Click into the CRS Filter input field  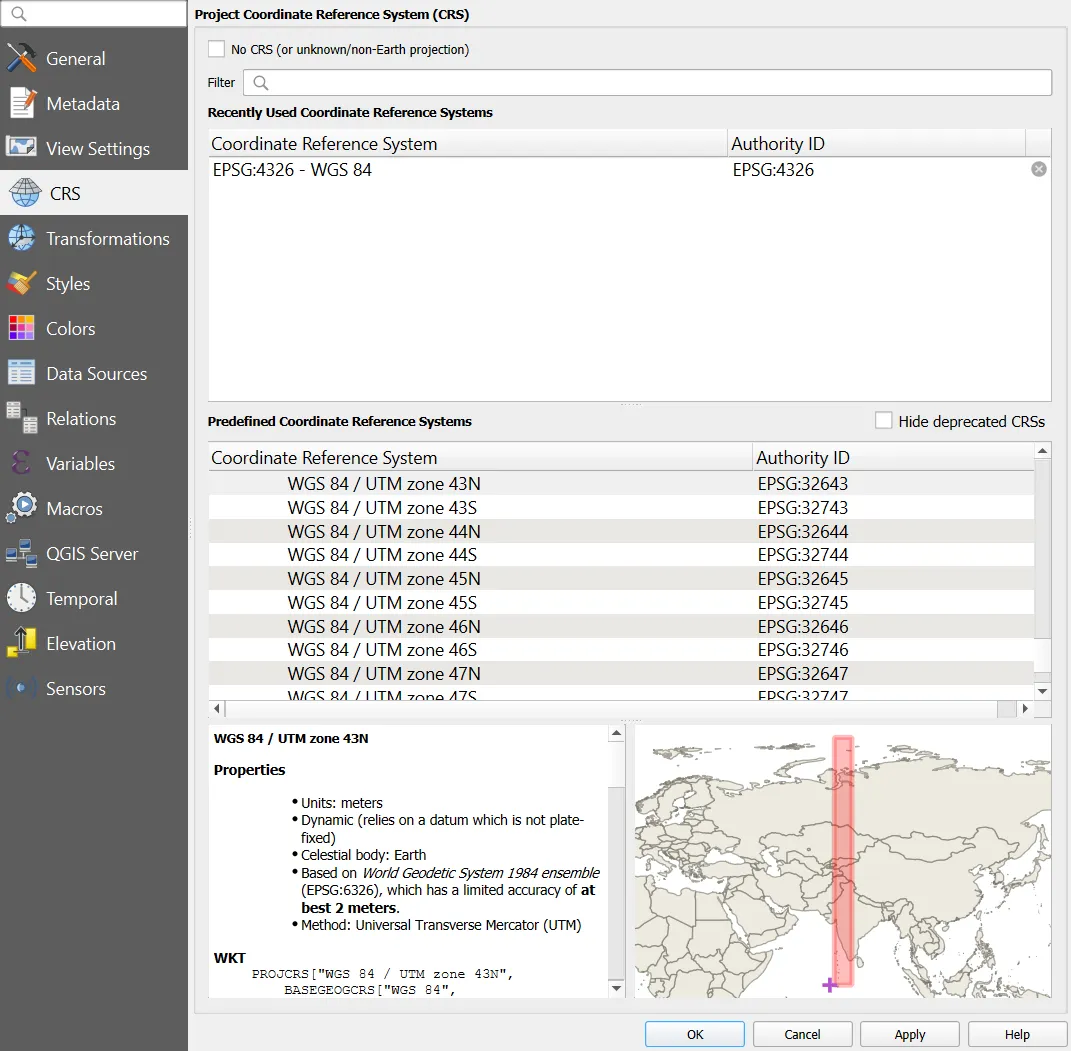[x=648, y=83]
